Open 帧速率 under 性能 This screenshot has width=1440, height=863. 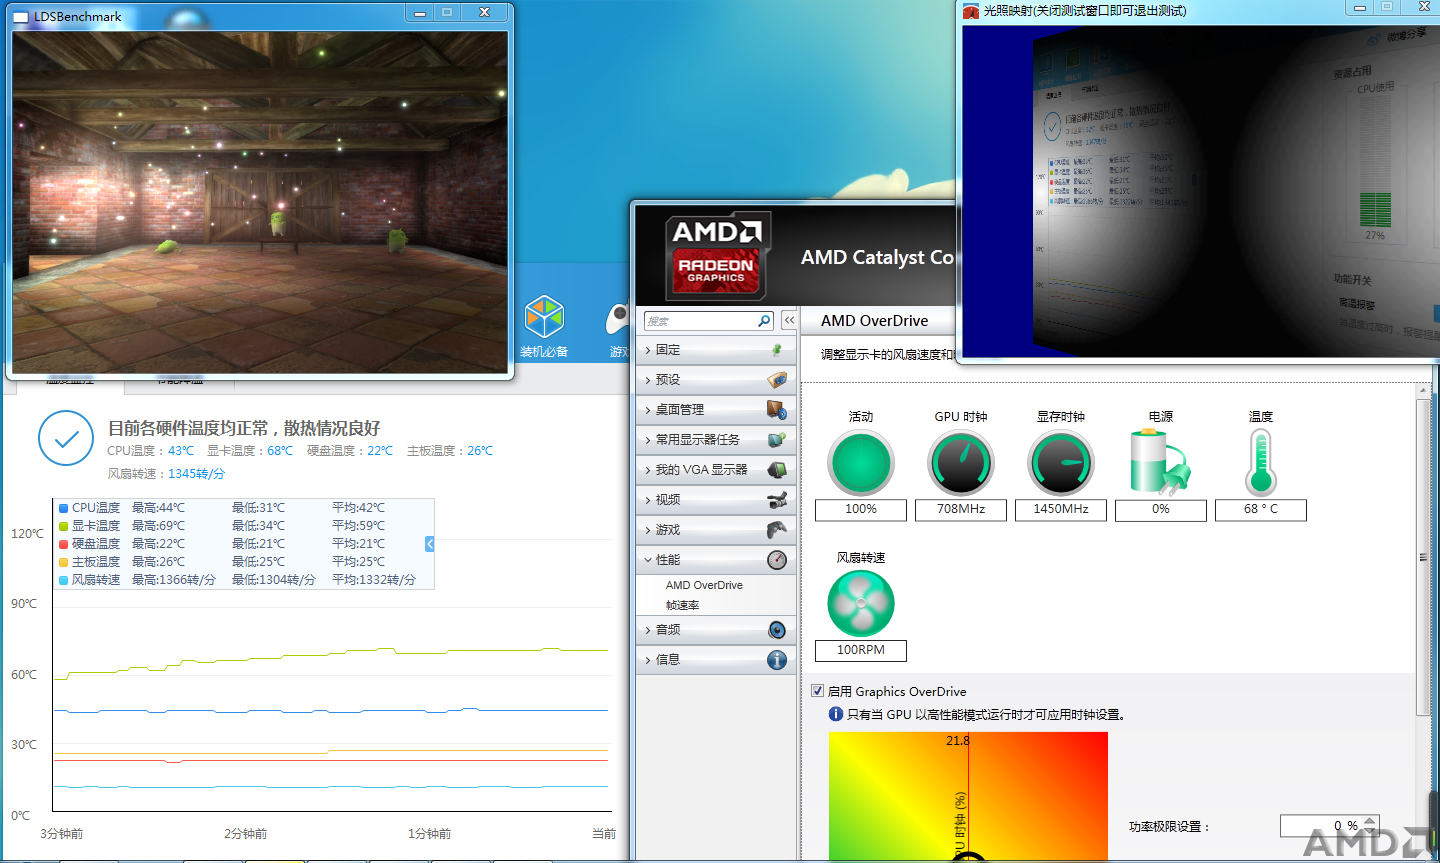pyautogui.click(x=683, y=605)
